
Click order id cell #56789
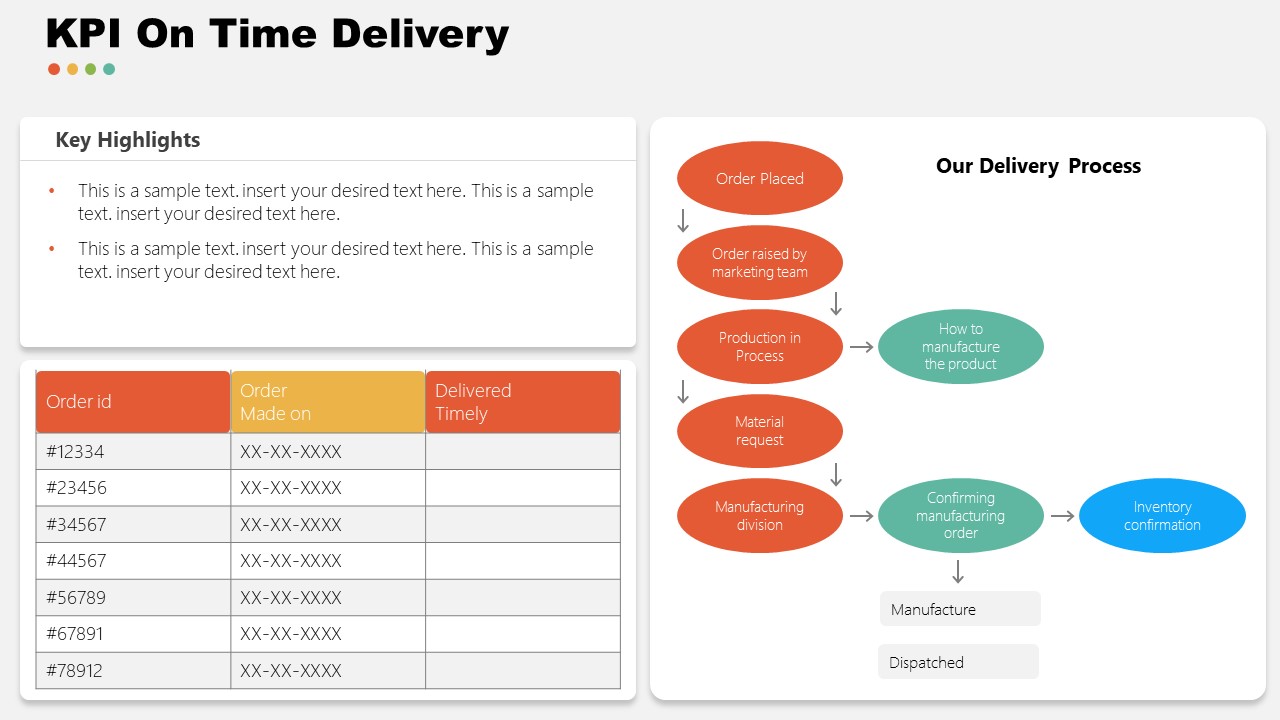(133, 598)
